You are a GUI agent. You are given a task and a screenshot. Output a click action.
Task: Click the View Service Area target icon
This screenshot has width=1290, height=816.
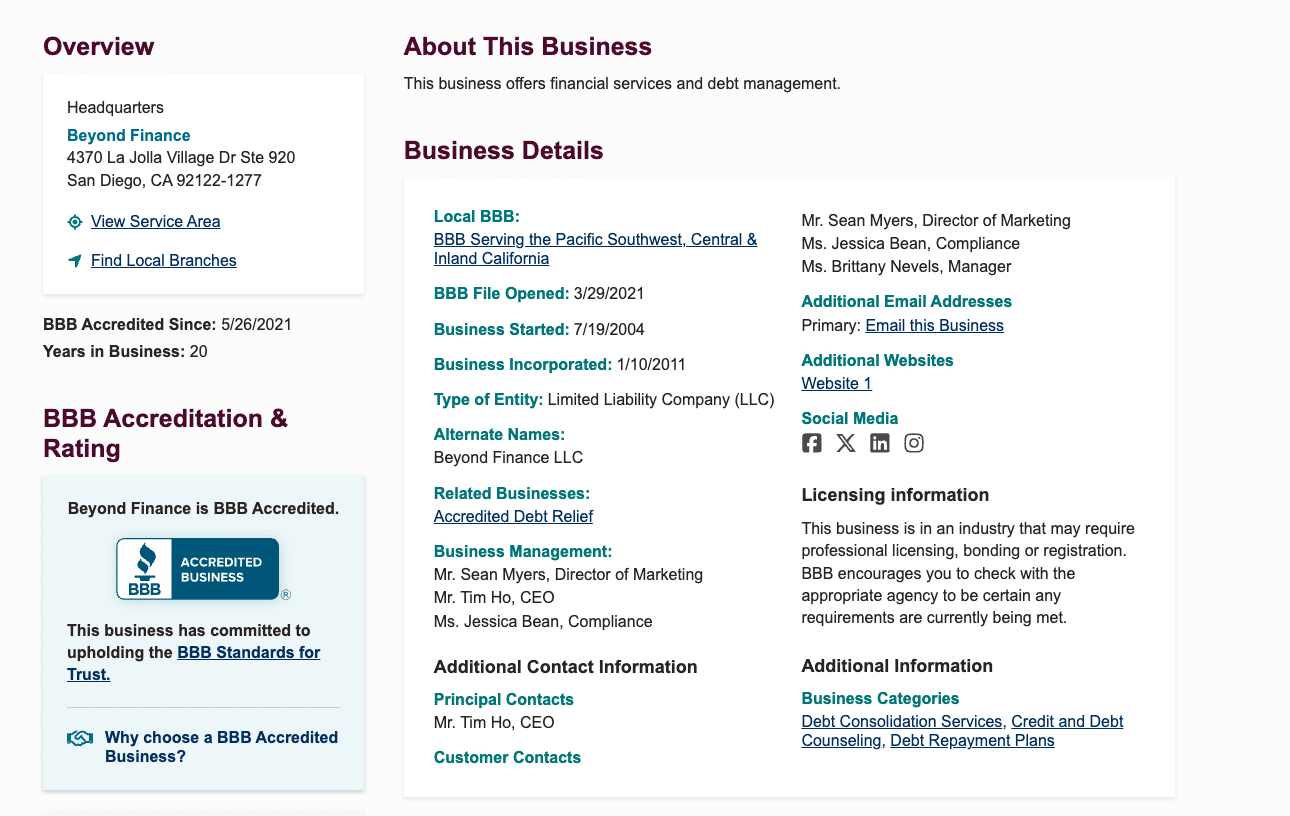tap(75, 222)
